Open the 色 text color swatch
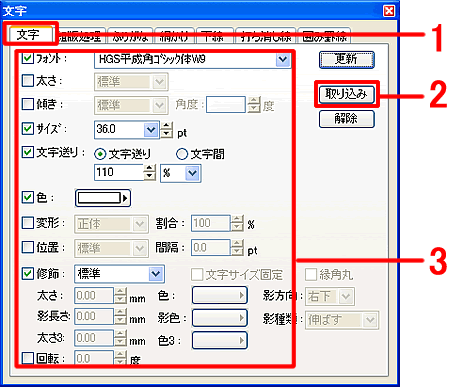 coord(103,198)
